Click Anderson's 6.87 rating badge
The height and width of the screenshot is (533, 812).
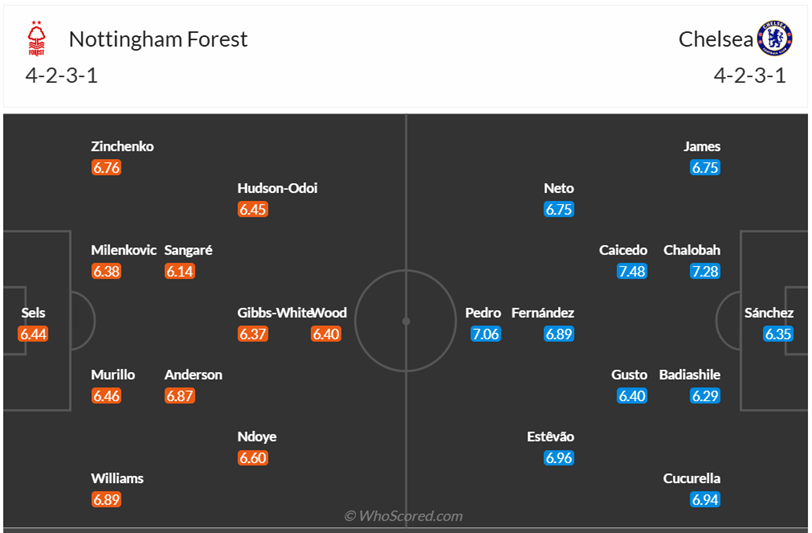(180, 396)
